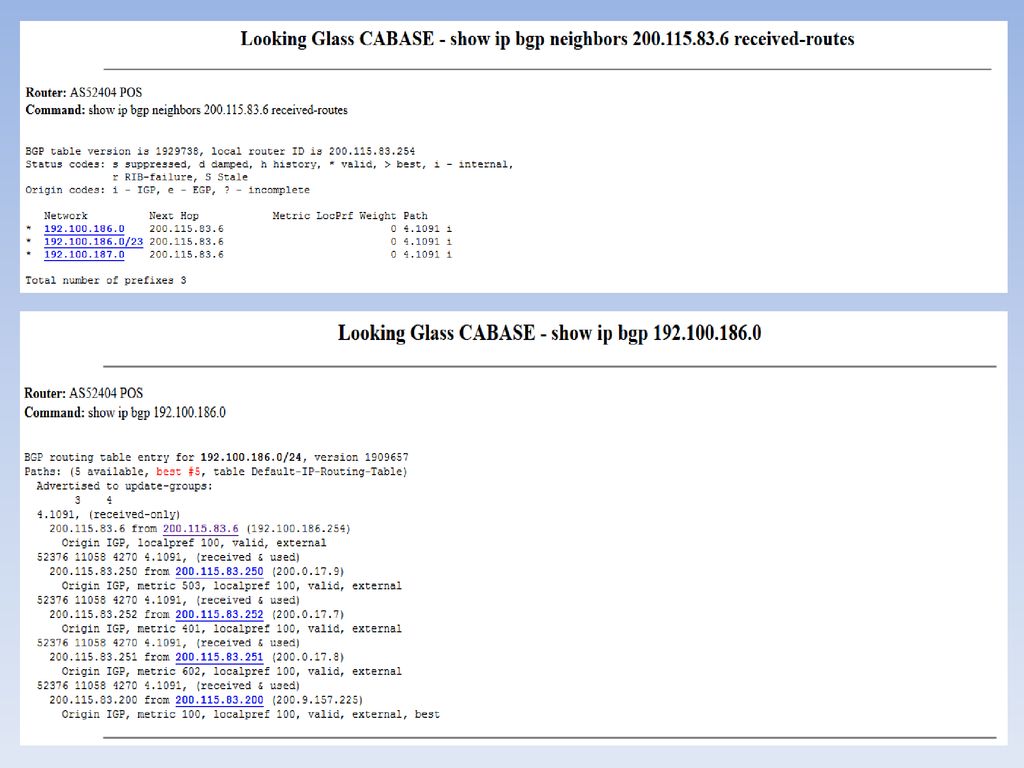
Task: Open the 192.100.186.0 network link
Action: pos(84,229)
